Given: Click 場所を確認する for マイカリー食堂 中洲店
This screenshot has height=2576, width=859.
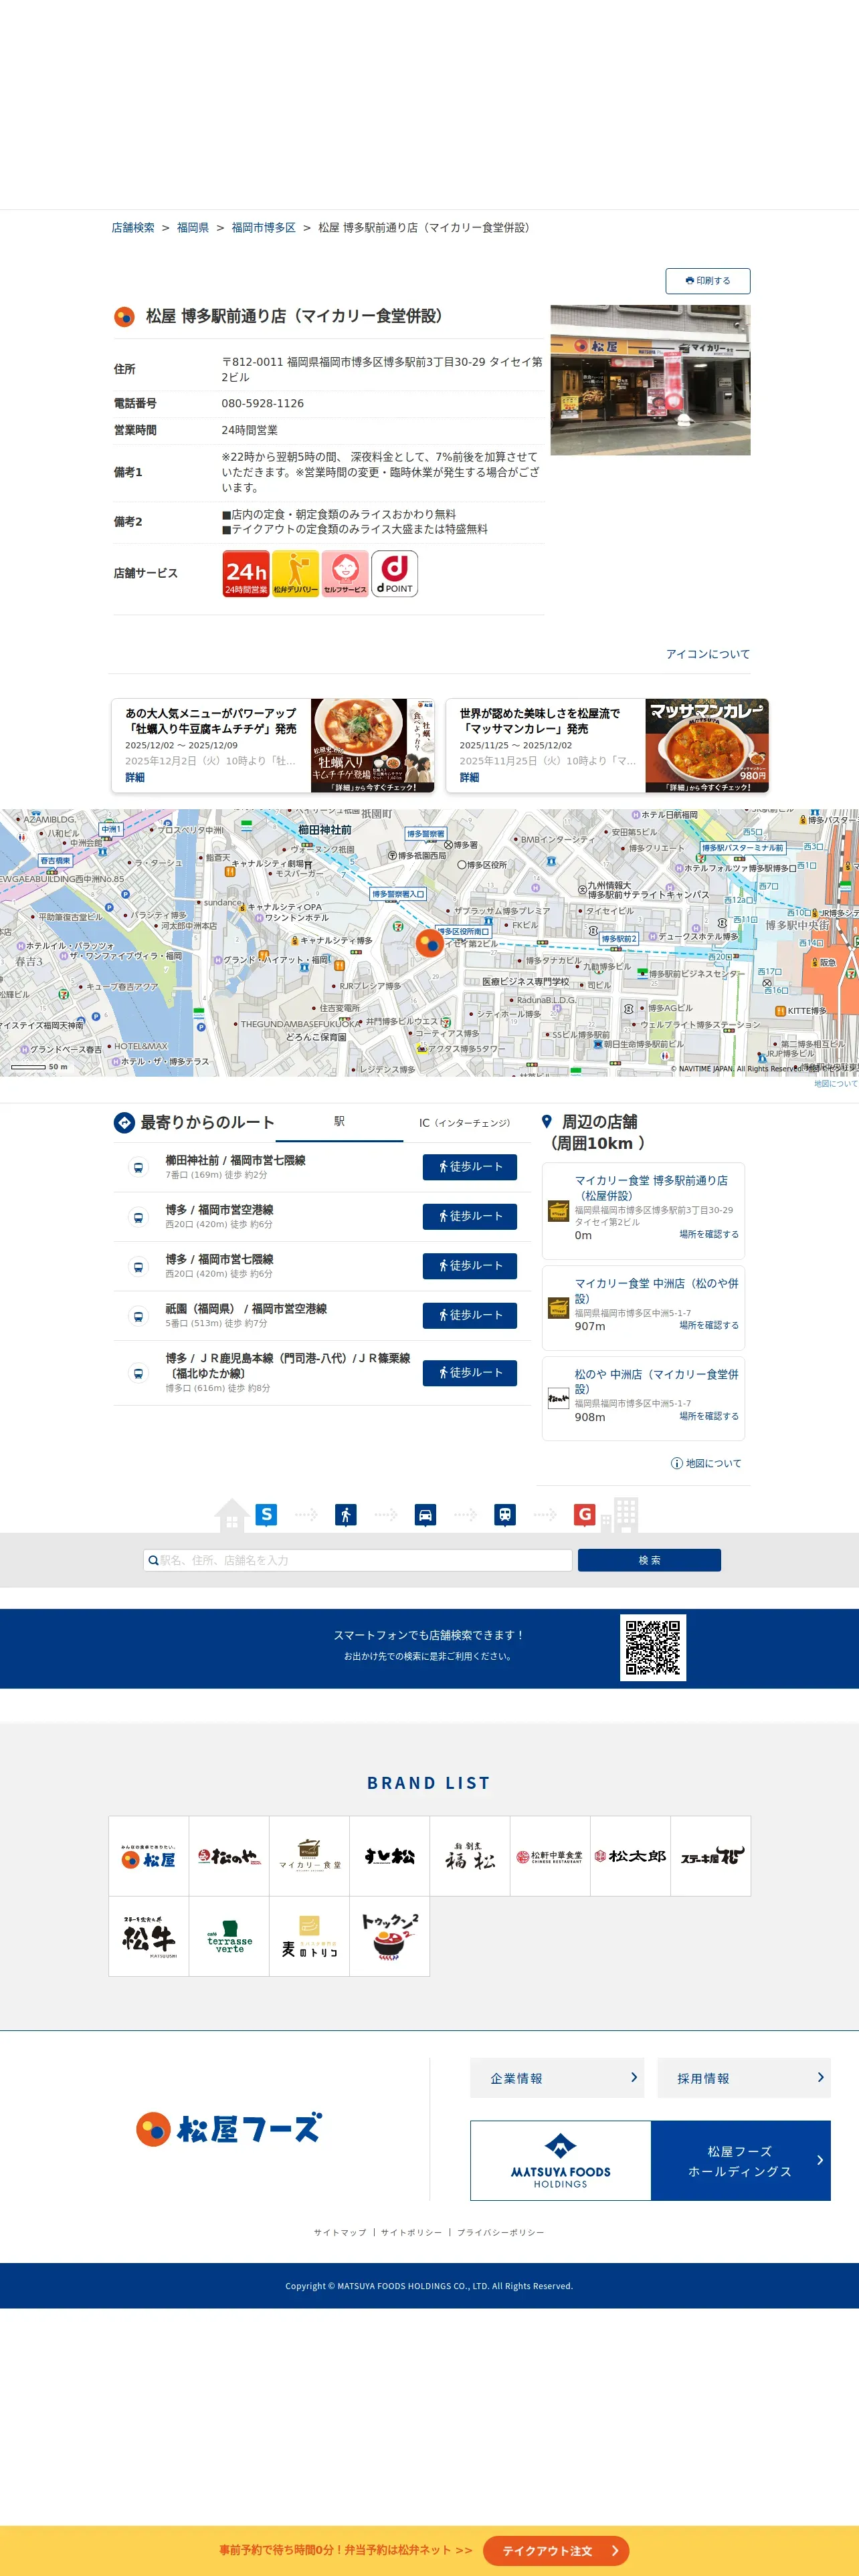Looking at the screenshot, I should (709, 1325).
